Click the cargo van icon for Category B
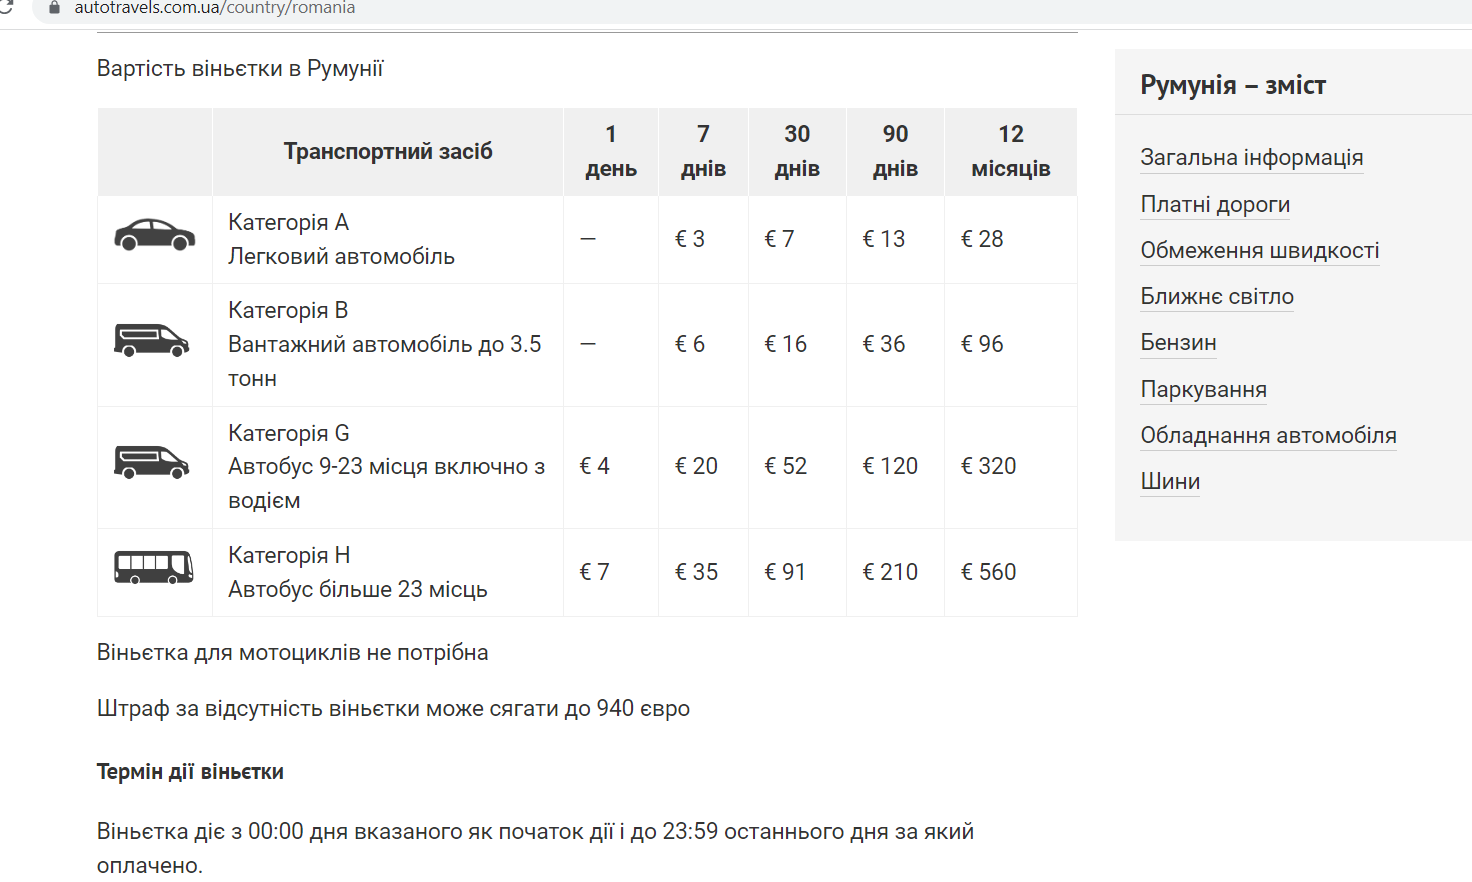1472x882 pixels. coord(151,341)
